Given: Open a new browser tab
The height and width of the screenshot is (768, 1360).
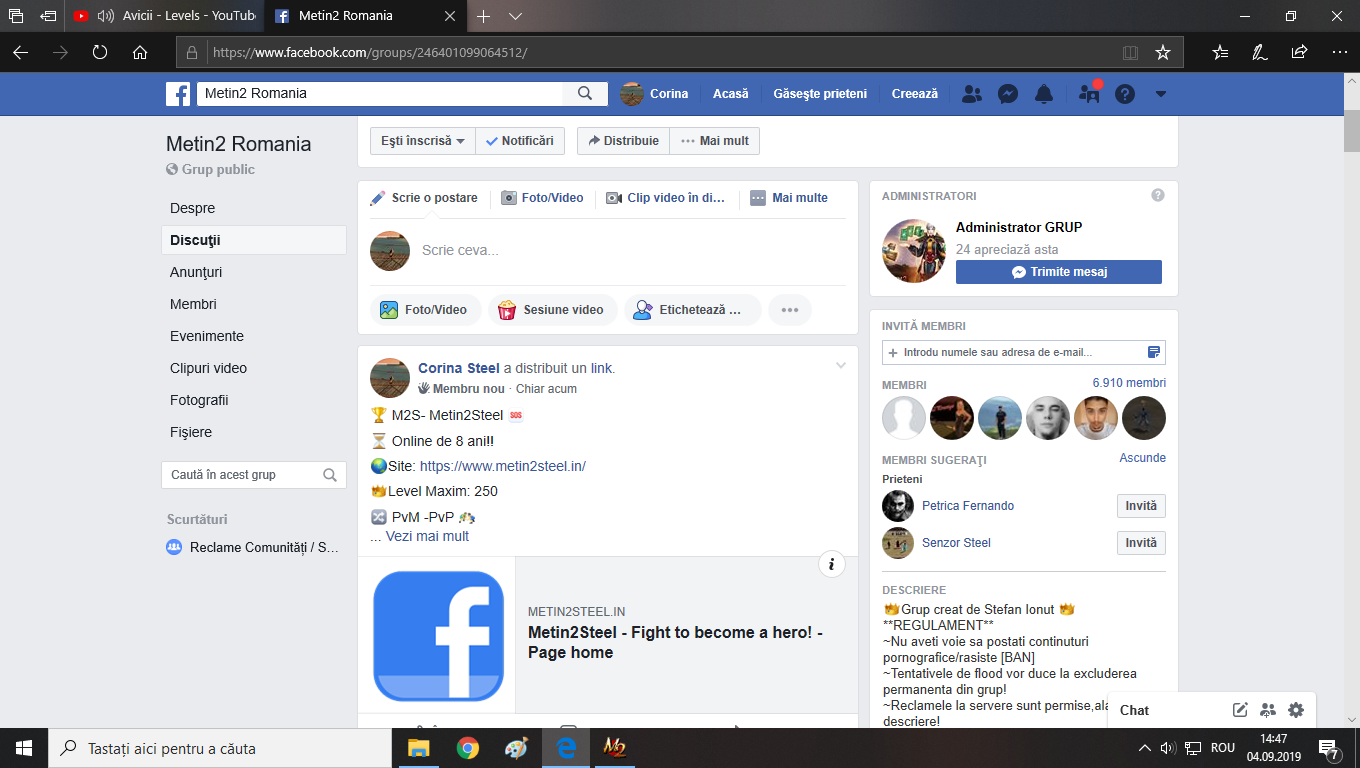Looking at the screenshot, I should pos(484,16).
